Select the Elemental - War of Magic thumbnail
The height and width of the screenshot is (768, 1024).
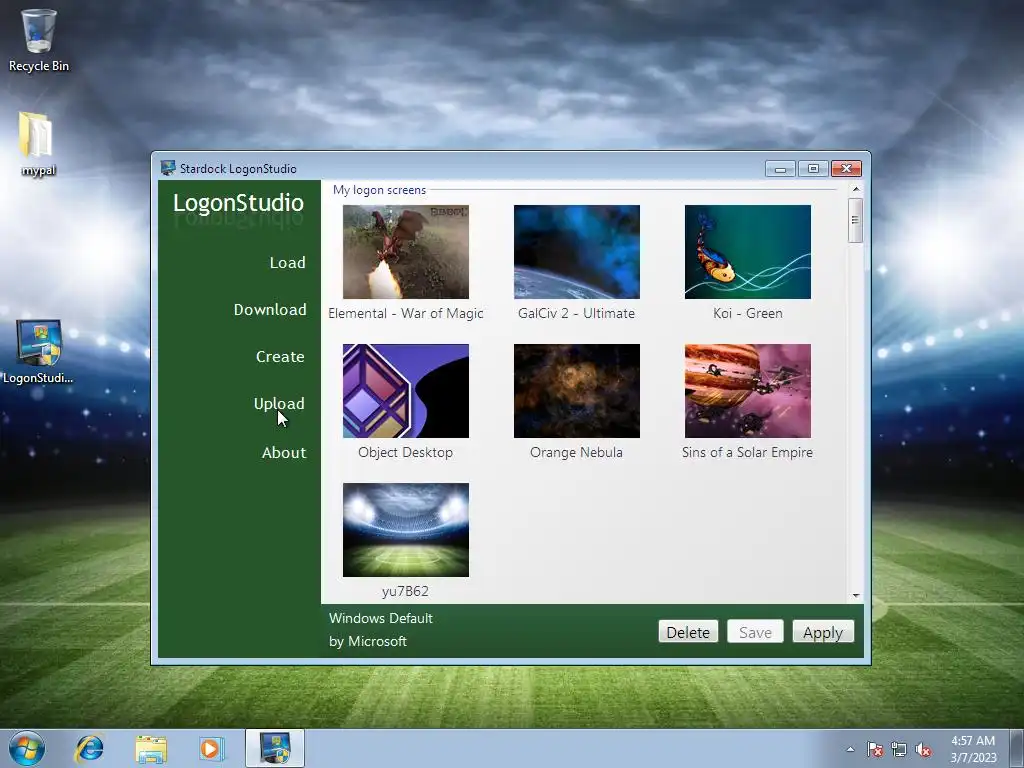pyautogui.click(x=406, y=252)
